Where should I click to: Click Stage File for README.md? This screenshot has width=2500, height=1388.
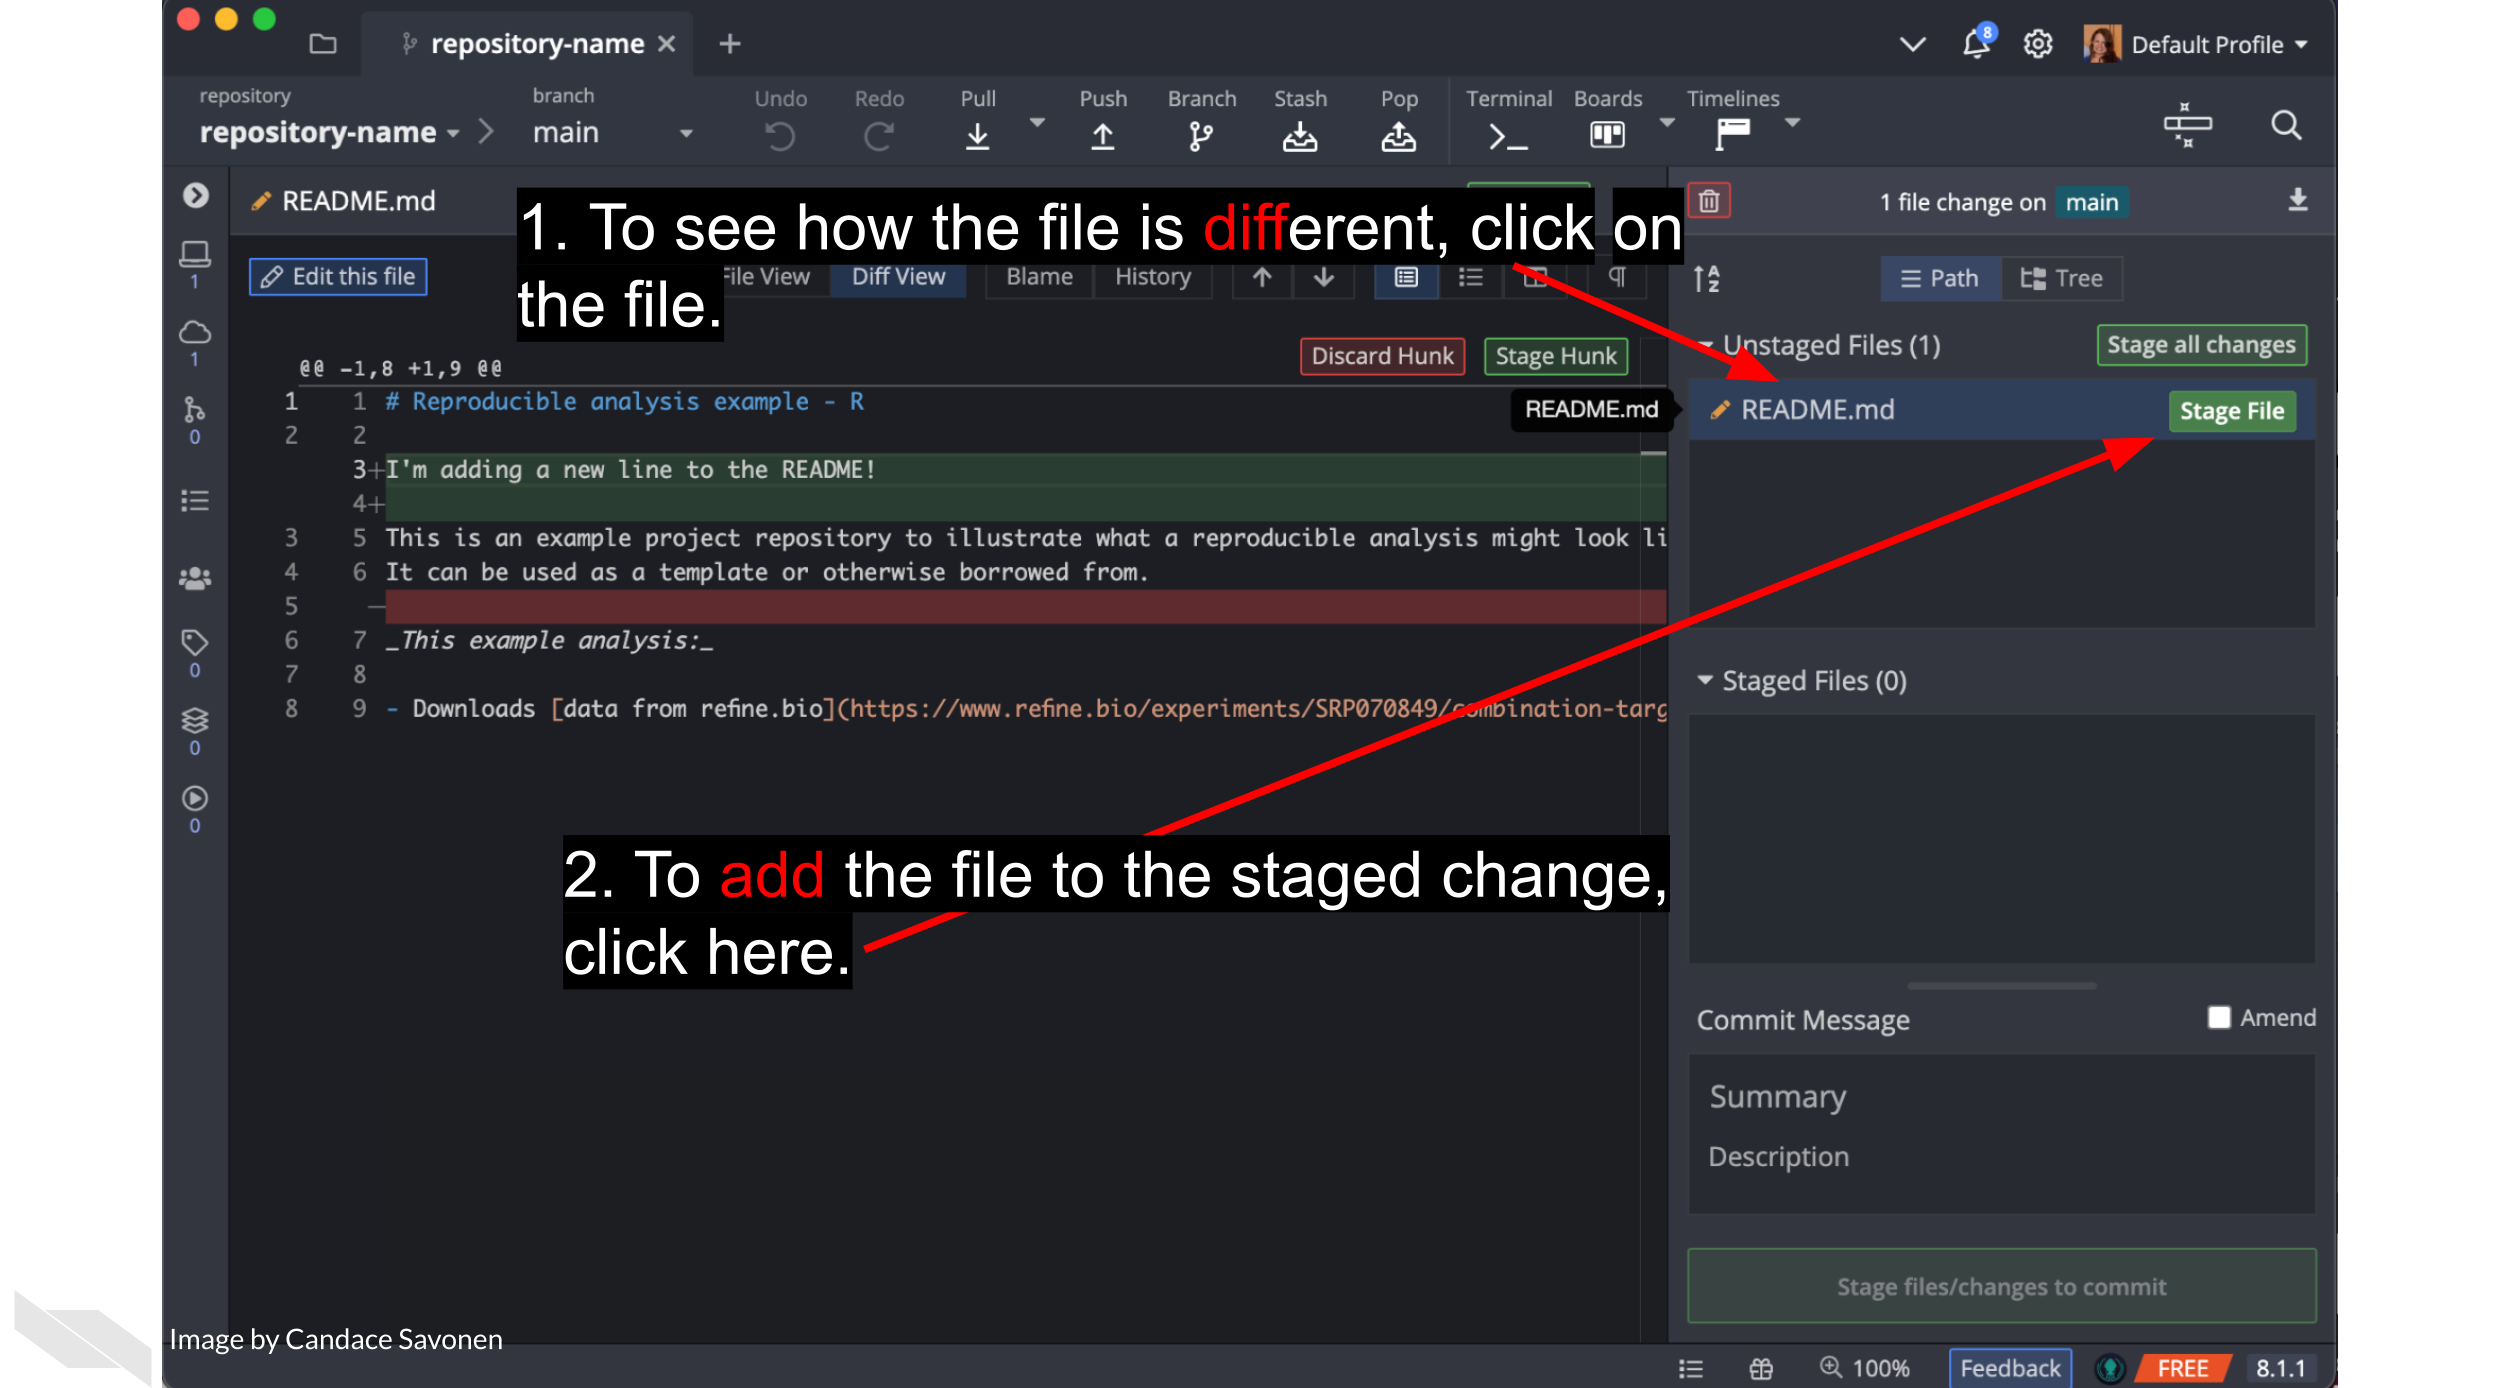(2231, 411)
